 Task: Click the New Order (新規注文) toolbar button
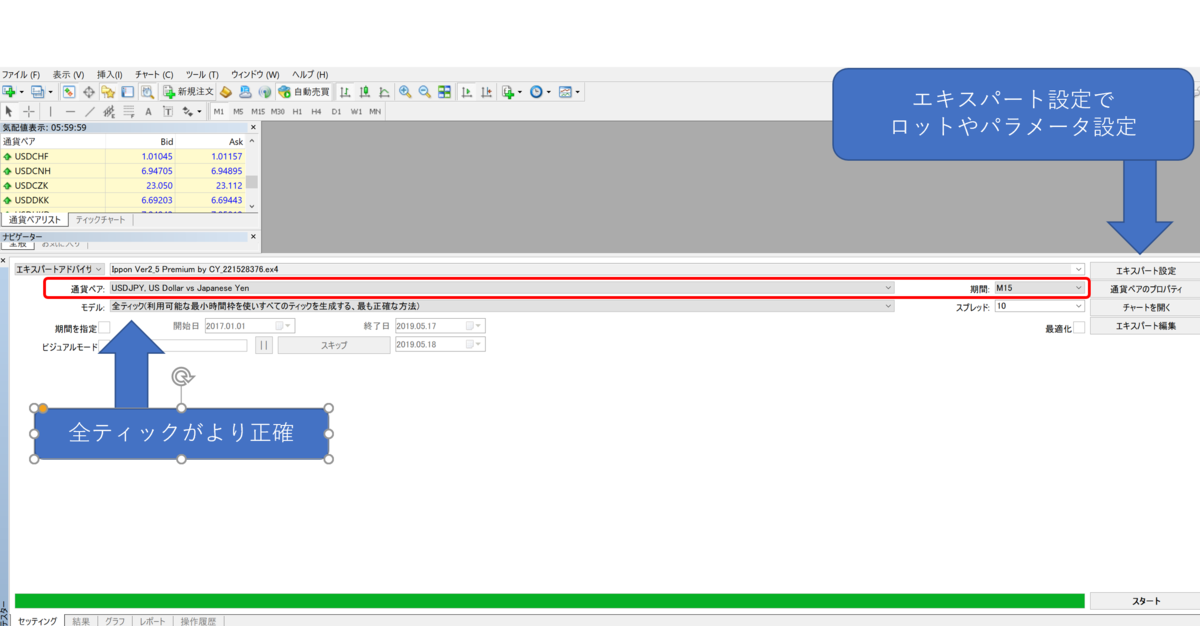click(188, 92)
